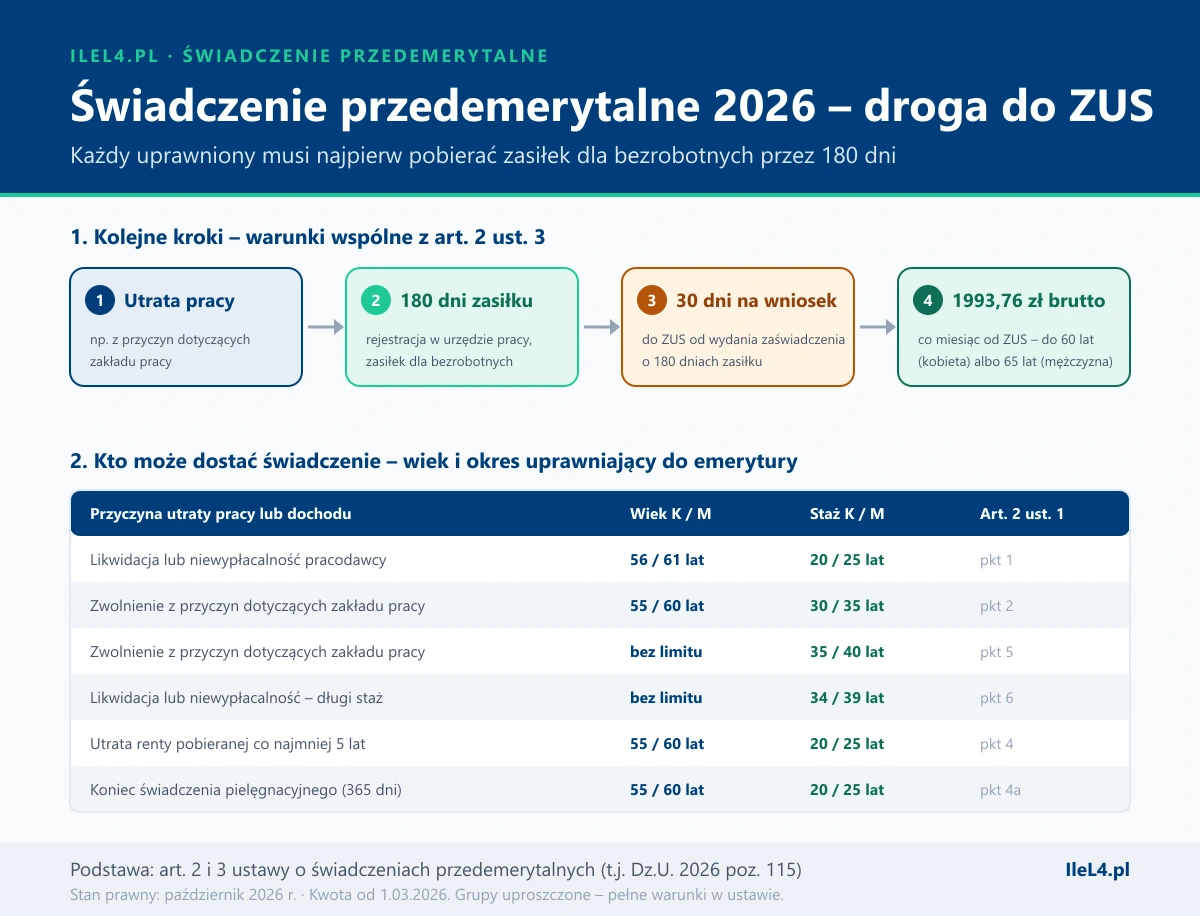
Task: Select row 'Utrata renty pobieranej co najmniej 5 lat'
Action: pyautogui.click(x=600, y=744)
